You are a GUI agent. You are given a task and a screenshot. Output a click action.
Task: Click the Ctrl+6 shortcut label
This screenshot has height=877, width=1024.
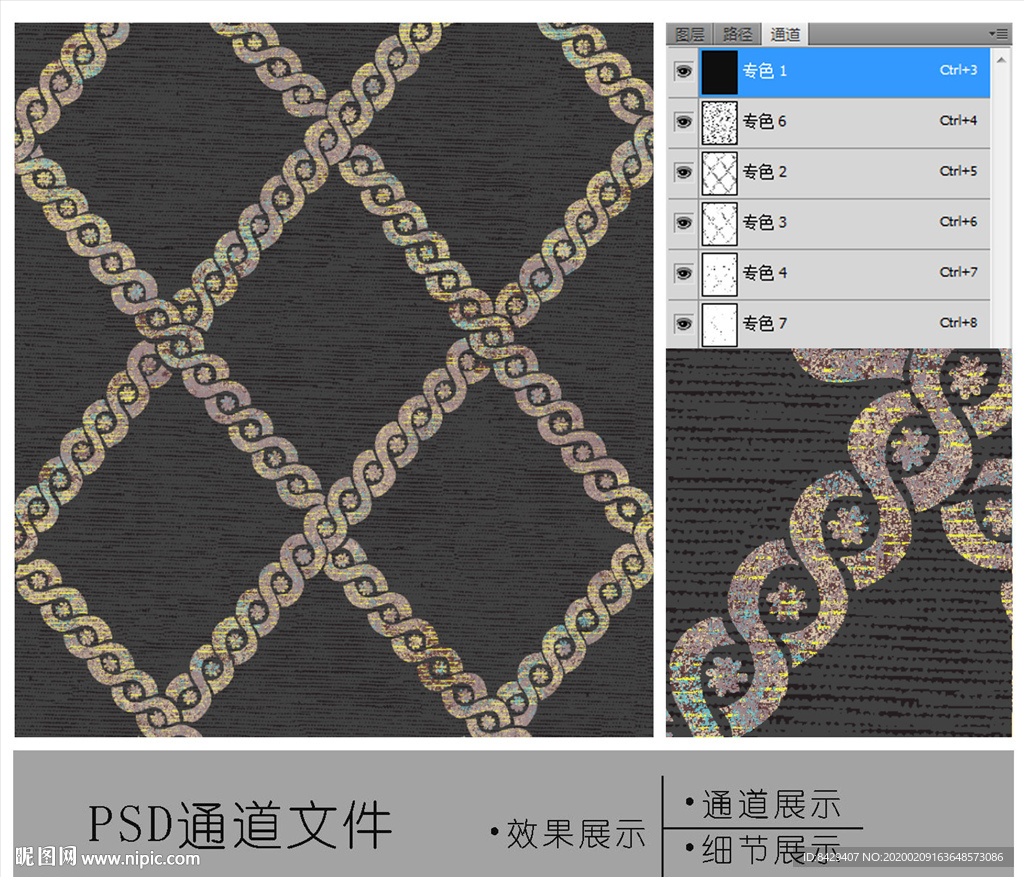coord(958,221)
